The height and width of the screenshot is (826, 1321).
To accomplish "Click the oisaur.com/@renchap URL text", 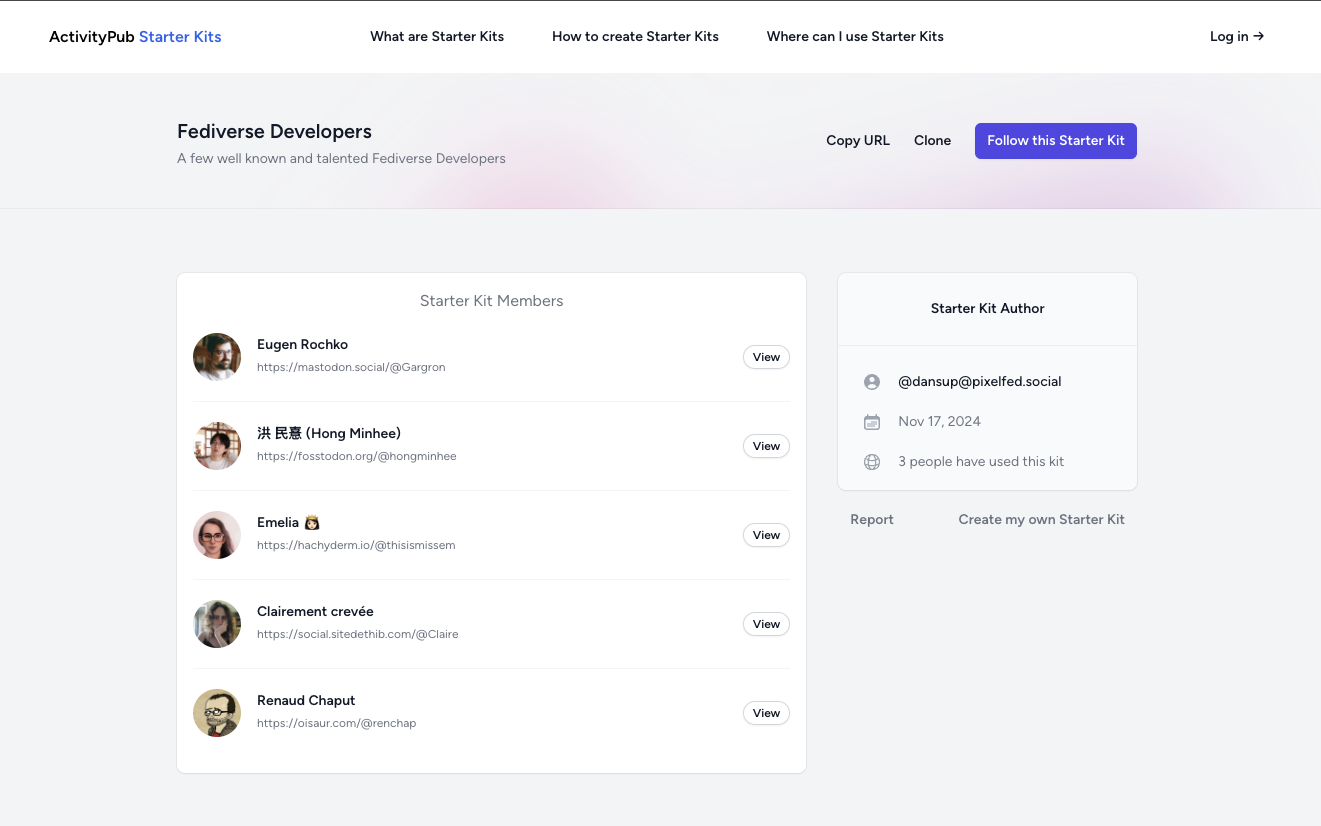I will (336, 724).
